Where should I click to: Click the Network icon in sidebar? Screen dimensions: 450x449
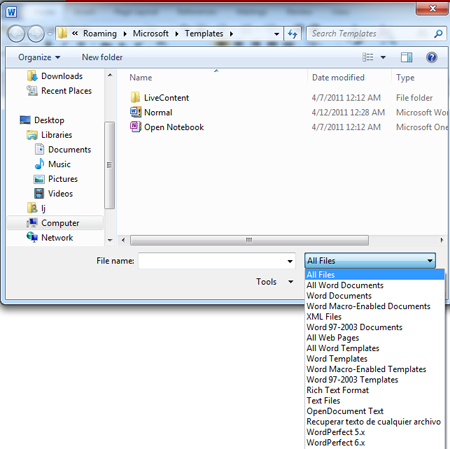pos(32,237)
